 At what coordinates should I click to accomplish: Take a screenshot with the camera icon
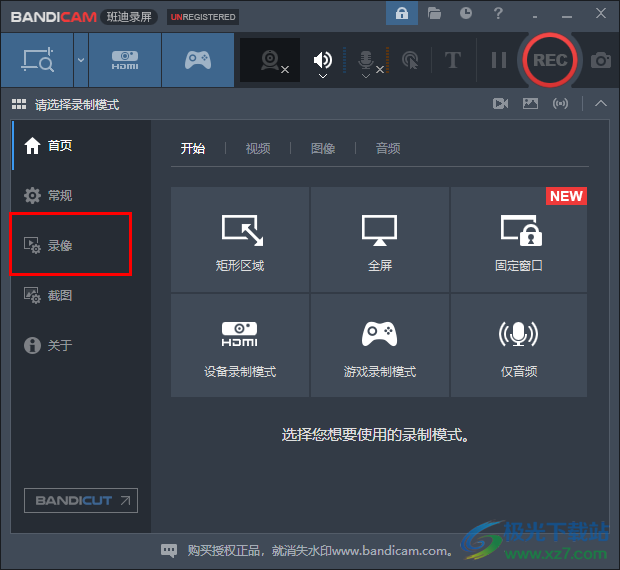[x=601, y=60]
